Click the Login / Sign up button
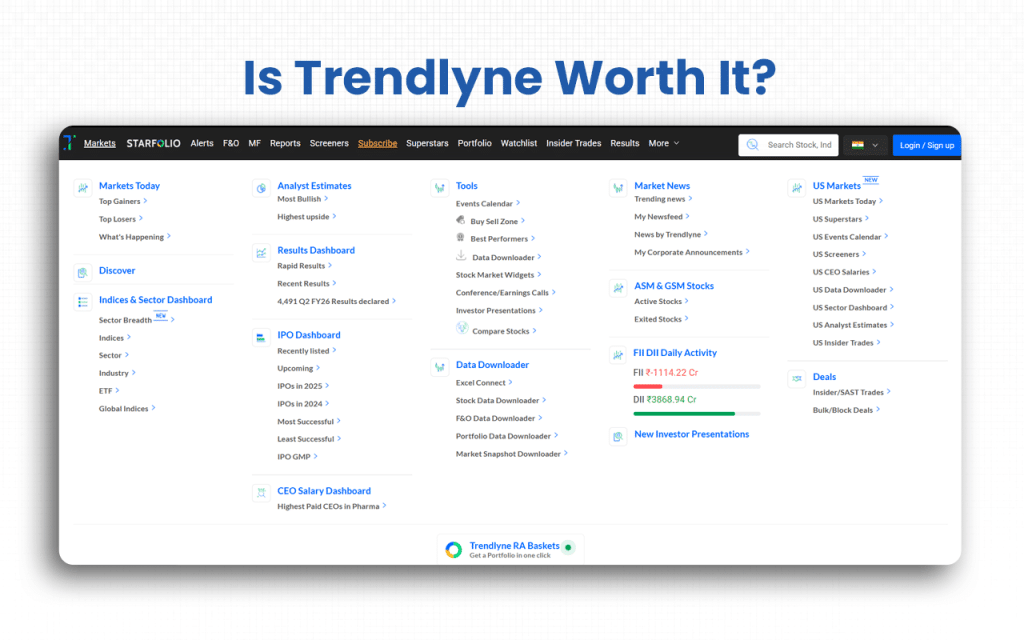1024x640 pixels. click(926, 144)
